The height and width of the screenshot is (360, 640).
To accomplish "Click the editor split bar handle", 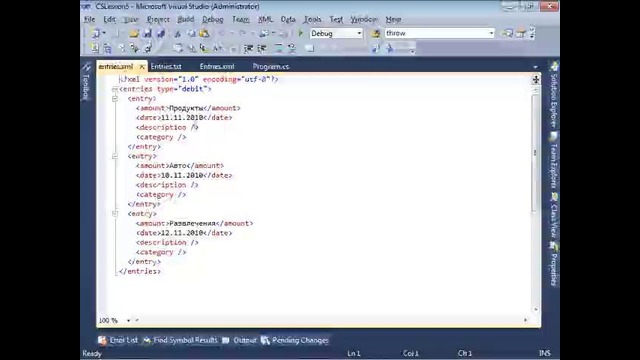I will tap(536, 80).
